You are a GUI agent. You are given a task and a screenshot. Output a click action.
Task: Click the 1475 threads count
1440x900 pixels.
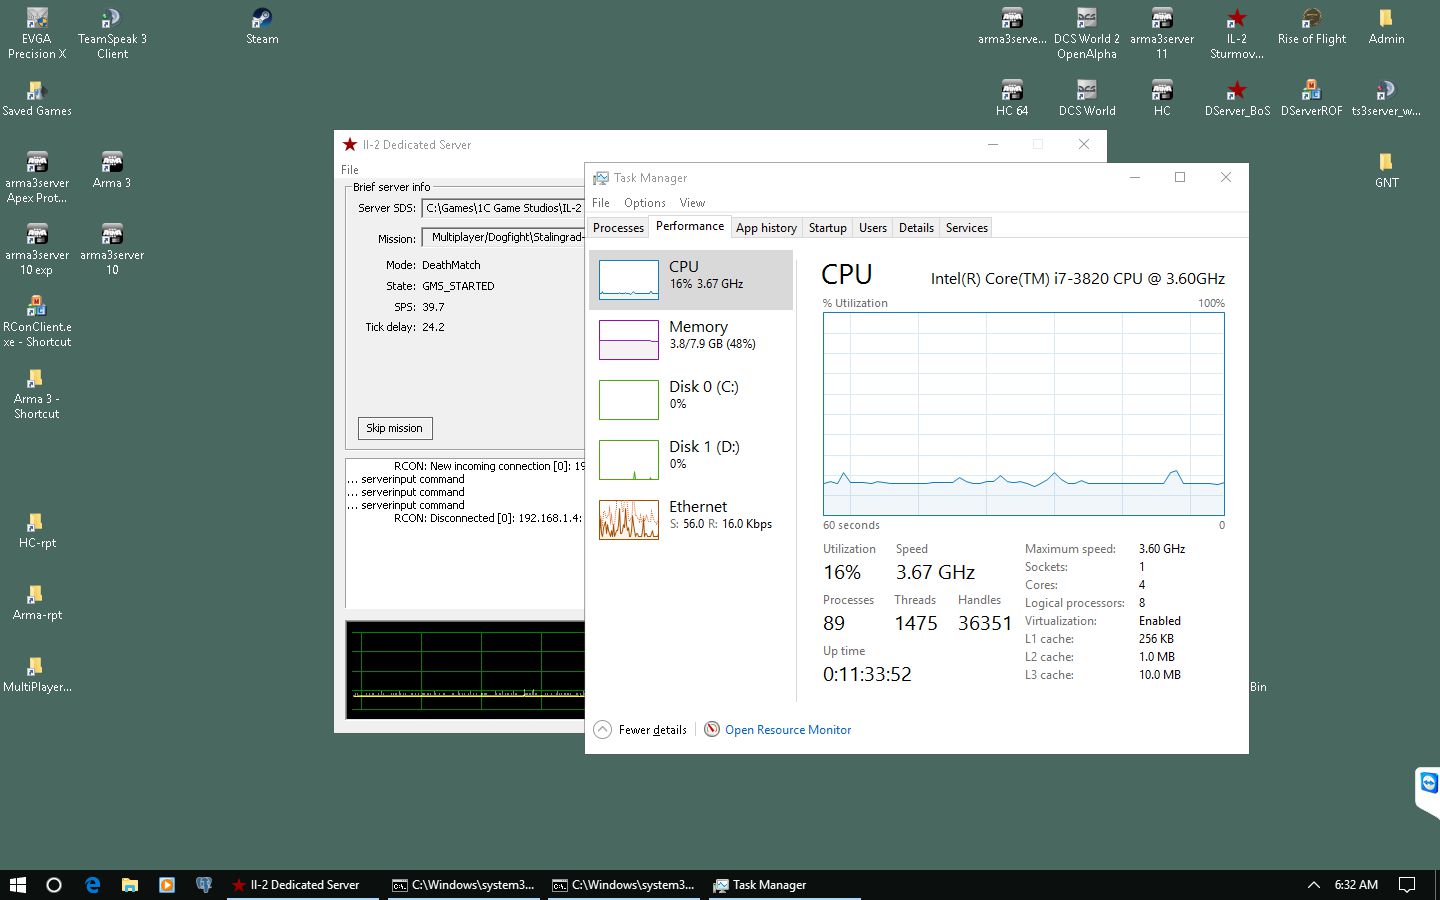click(916, 623)
